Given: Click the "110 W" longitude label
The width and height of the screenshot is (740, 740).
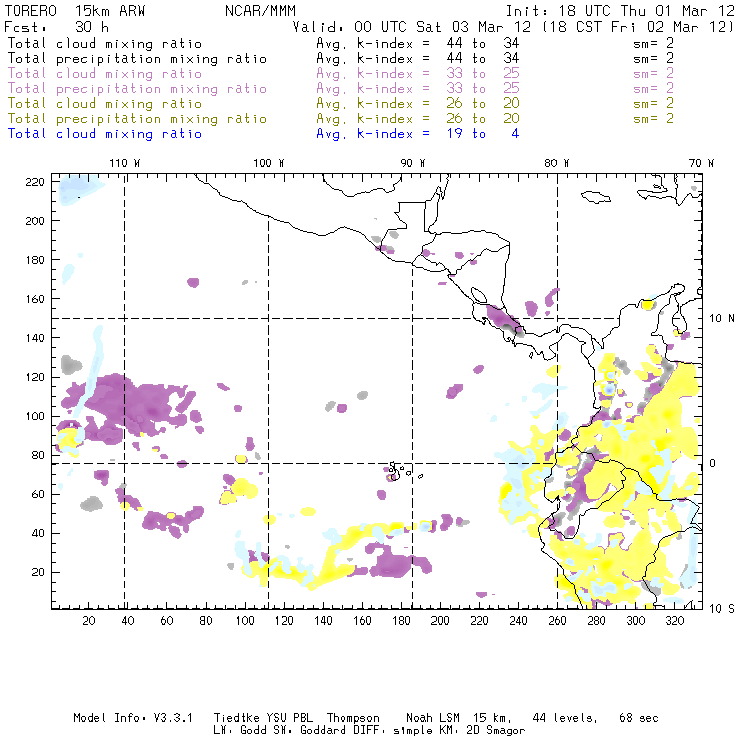Looking at the screenshot, I should coord(124,163).
